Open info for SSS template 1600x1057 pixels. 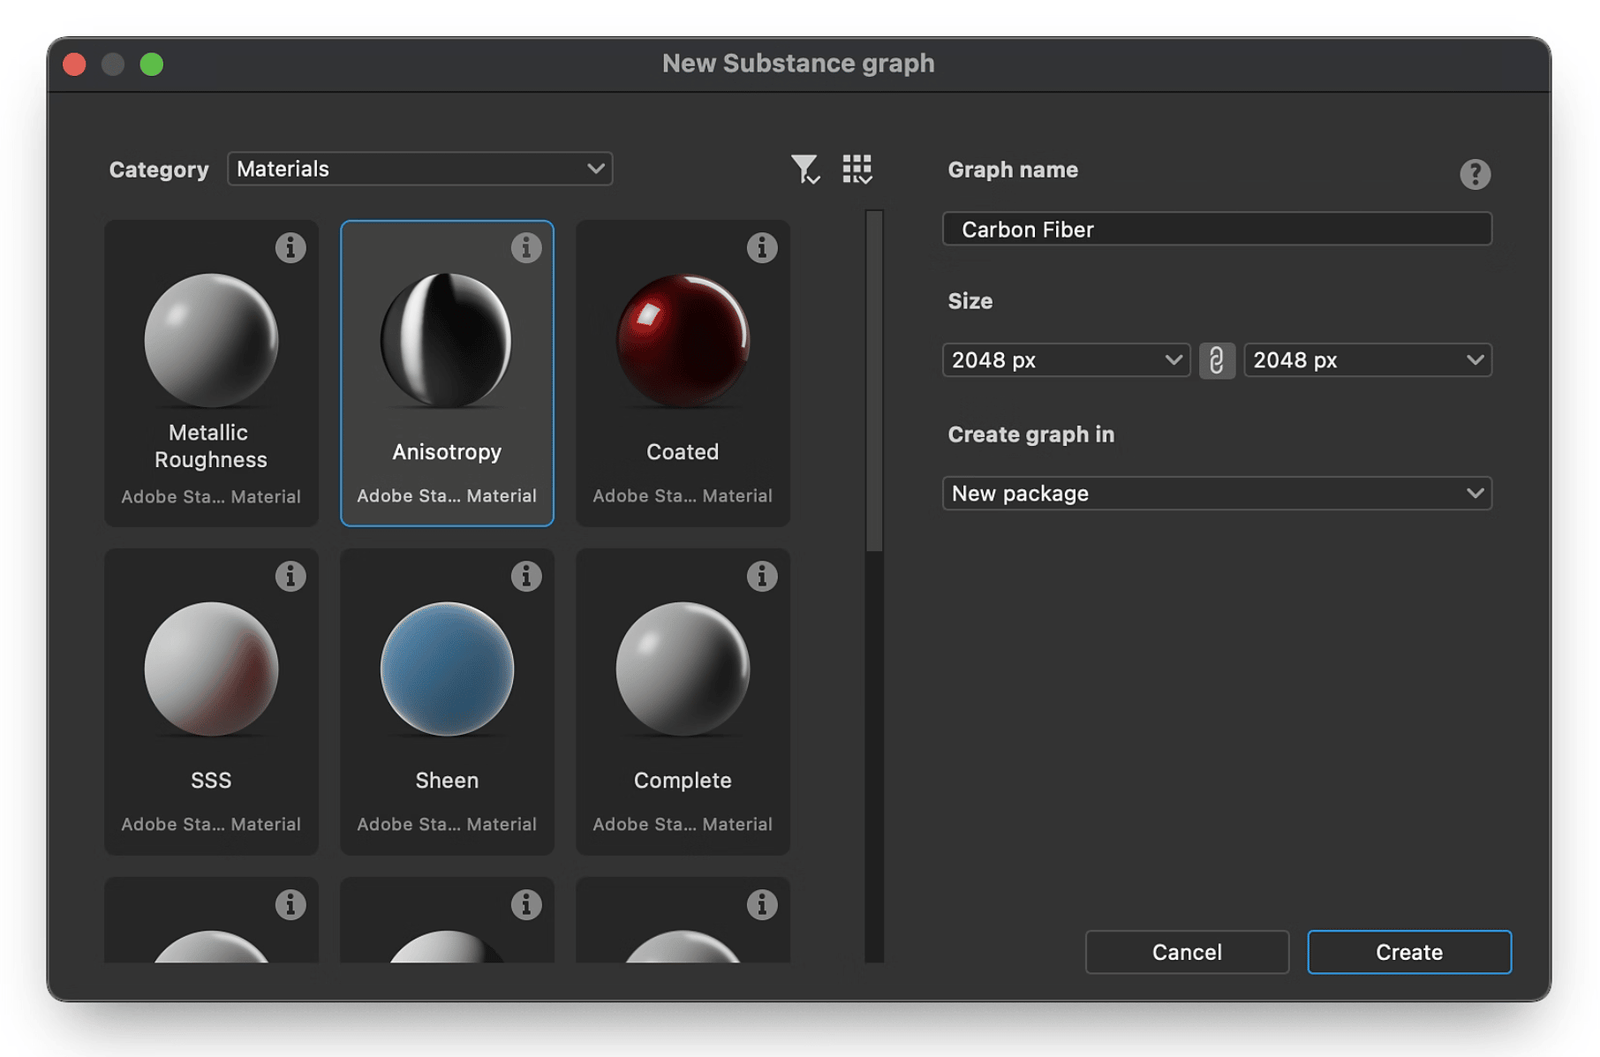point(290,576)
